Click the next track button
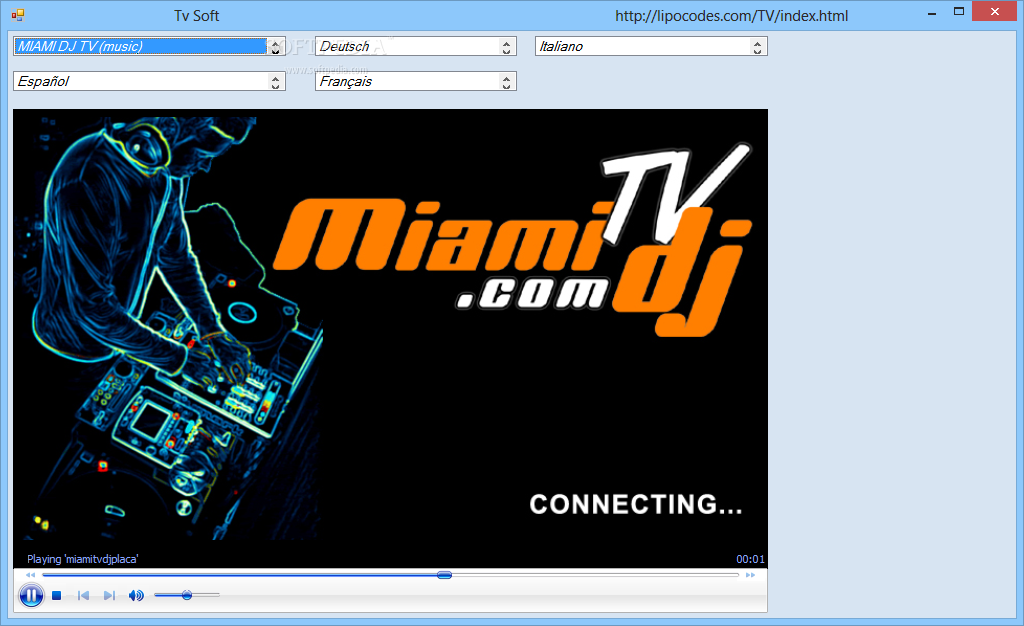 [109, 595]
